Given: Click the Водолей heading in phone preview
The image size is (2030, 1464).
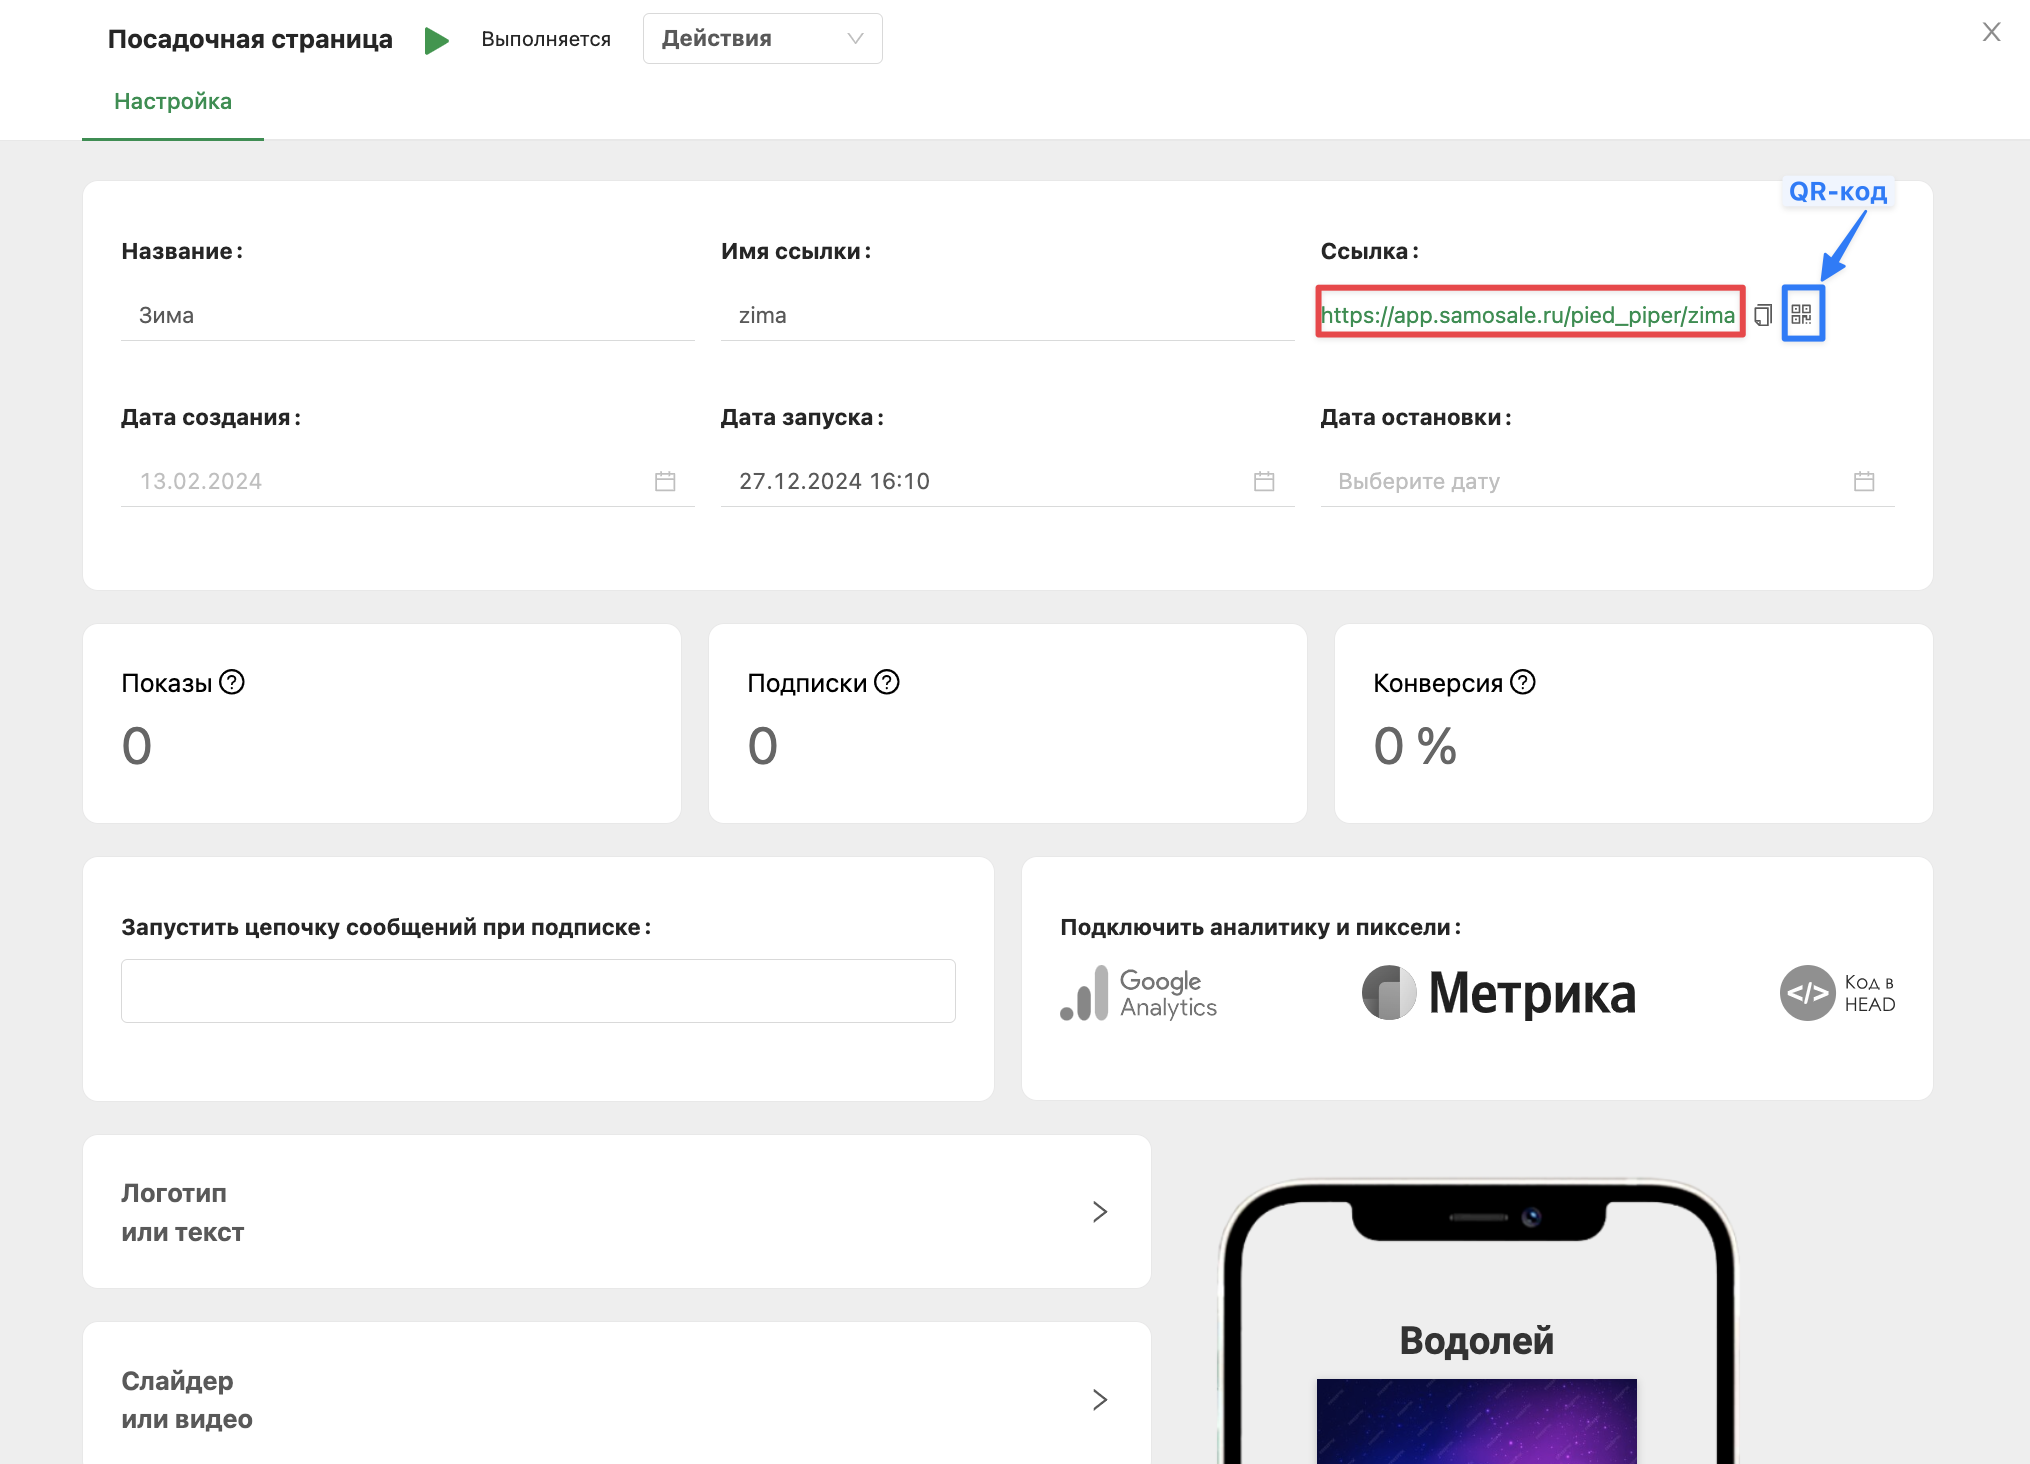Looking at the screenshot, I should (1477, 1341).
